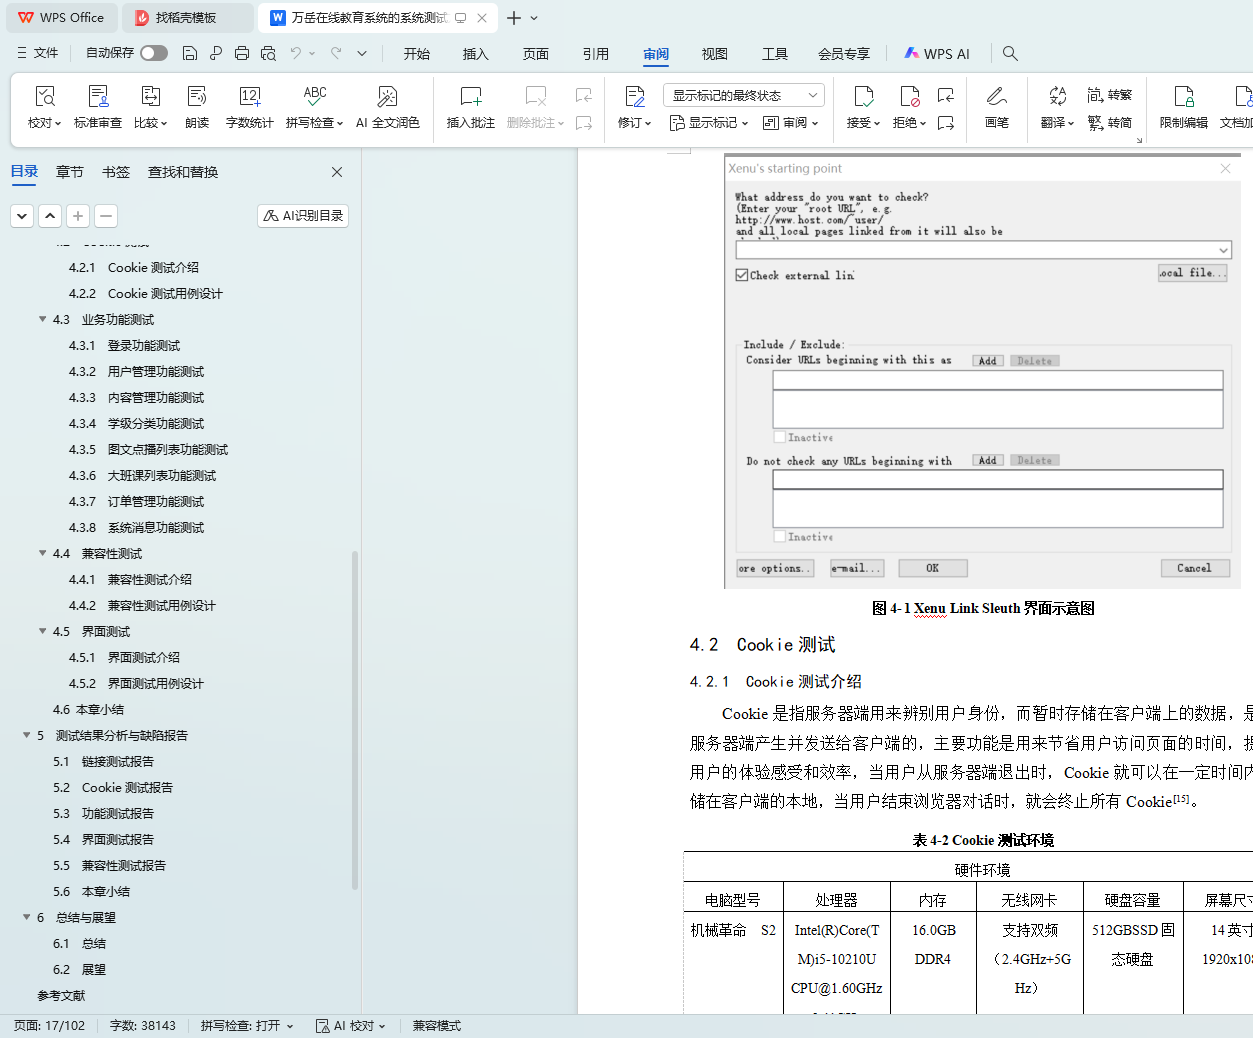Click the Insert Comment (插入批注) icon
This screenshot has height=1038, width=1253.
(470, 106)
